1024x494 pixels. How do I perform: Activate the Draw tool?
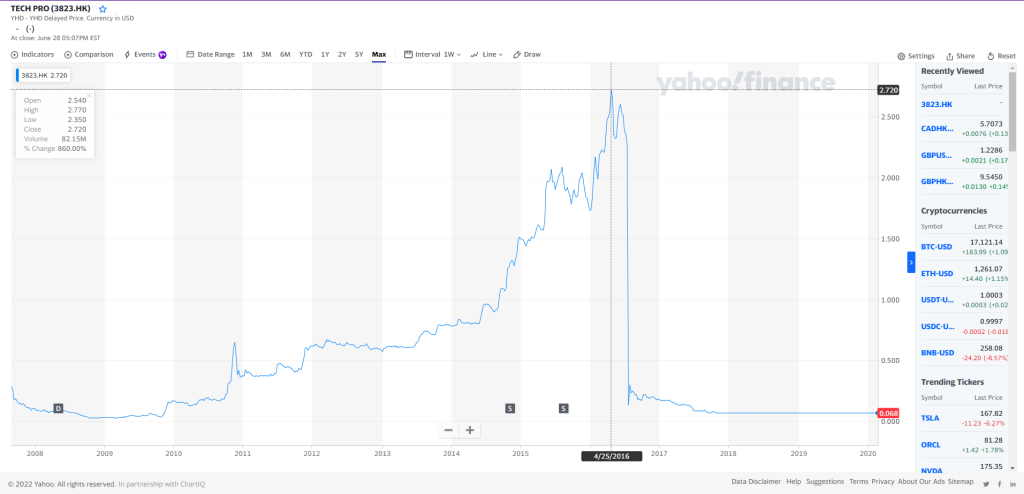tap(527, 54)
